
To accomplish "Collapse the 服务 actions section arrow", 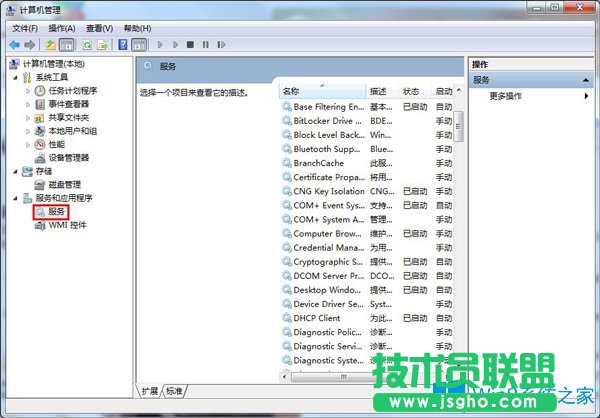I will (585, 80).
